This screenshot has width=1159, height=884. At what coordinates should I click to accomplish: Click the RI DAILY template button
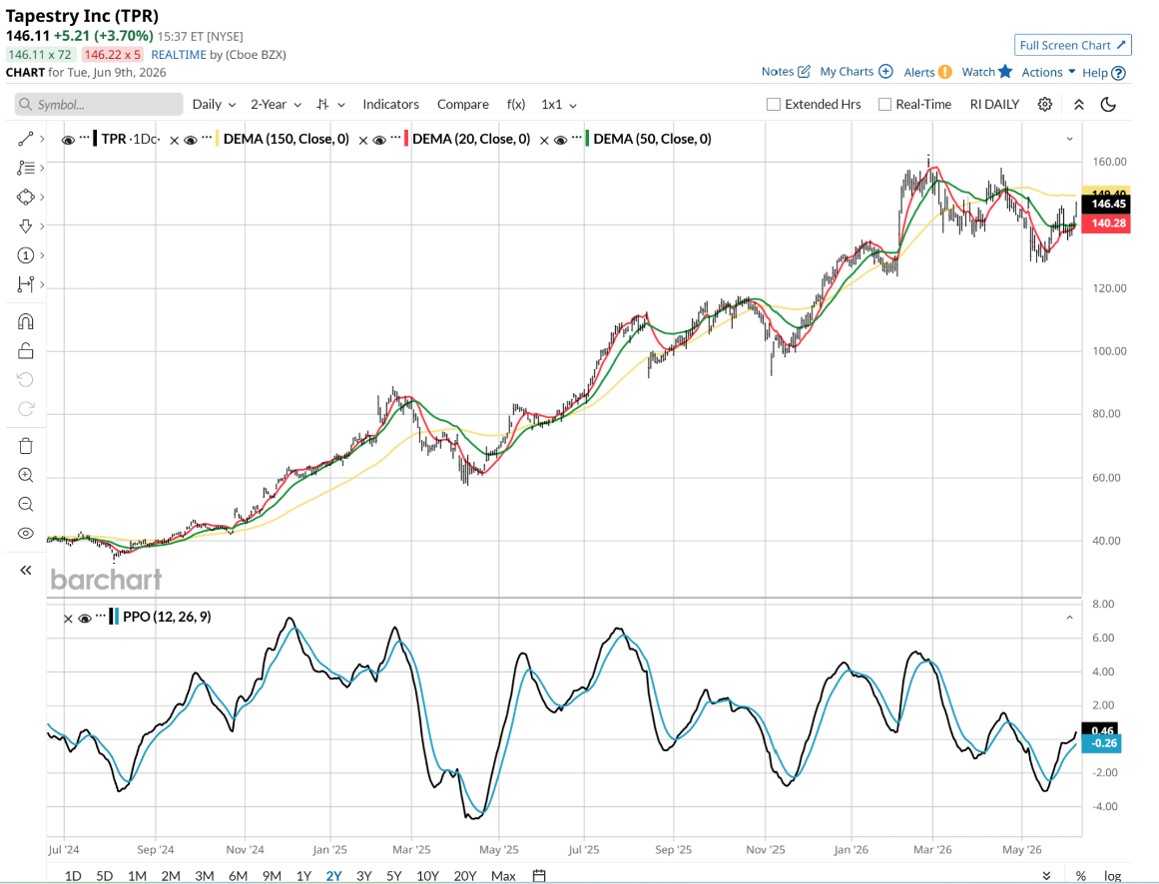tap(994, 104)
